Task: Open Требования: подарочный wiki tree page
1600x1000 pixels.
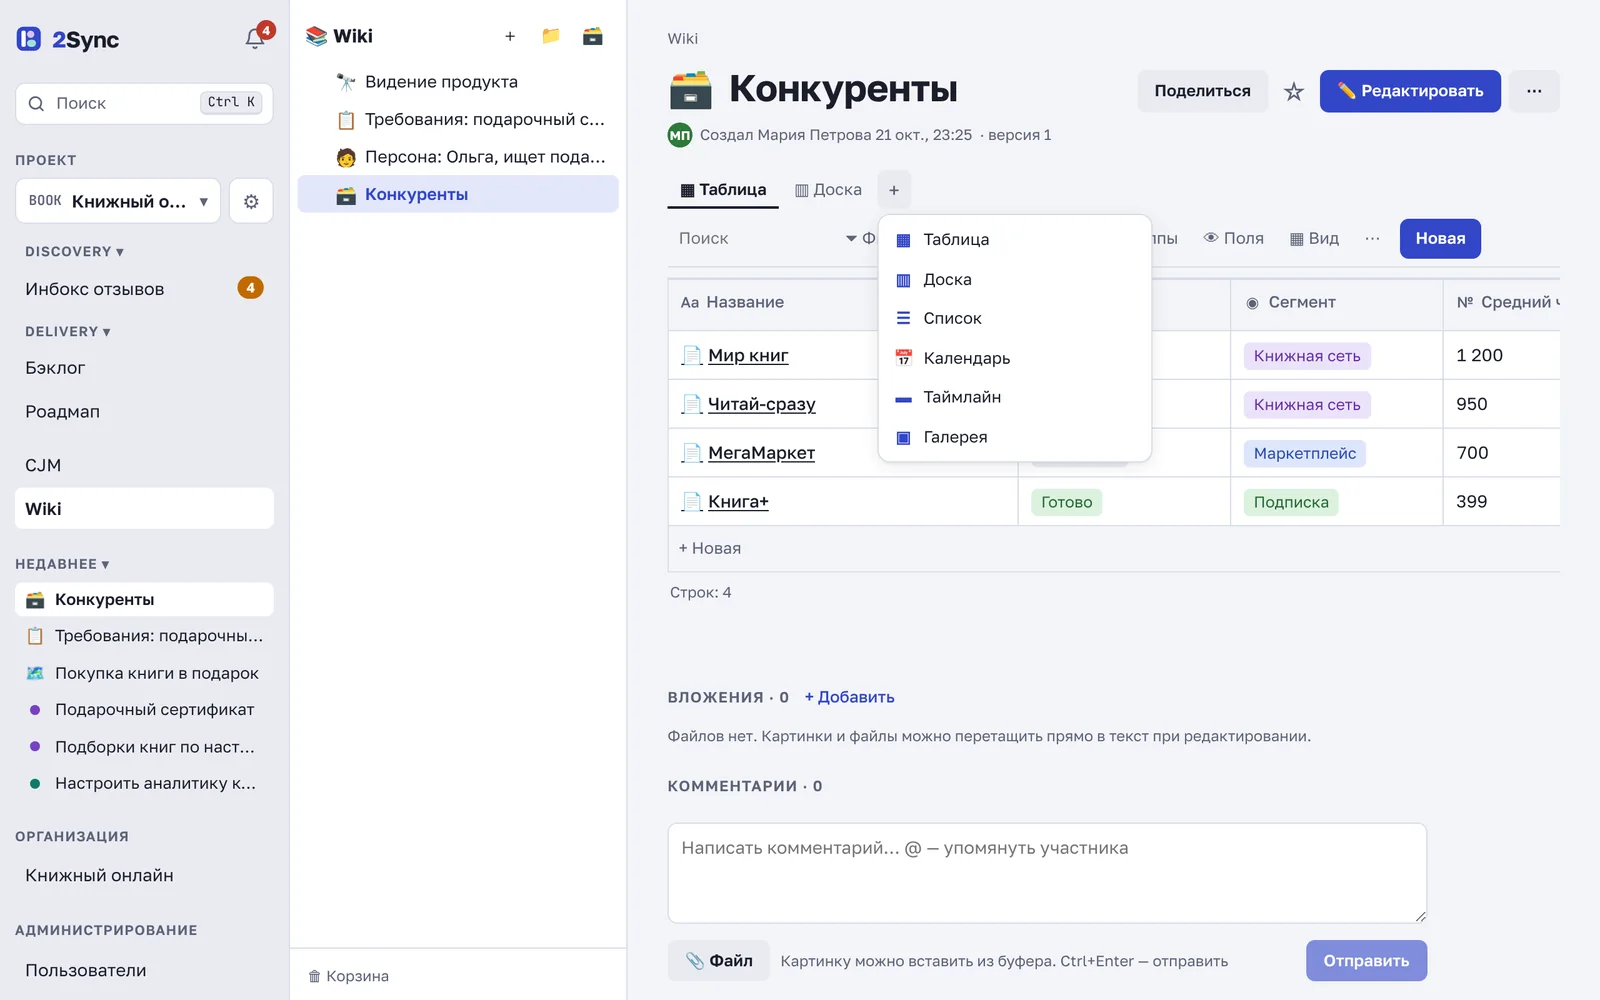Action: [458, 120]
